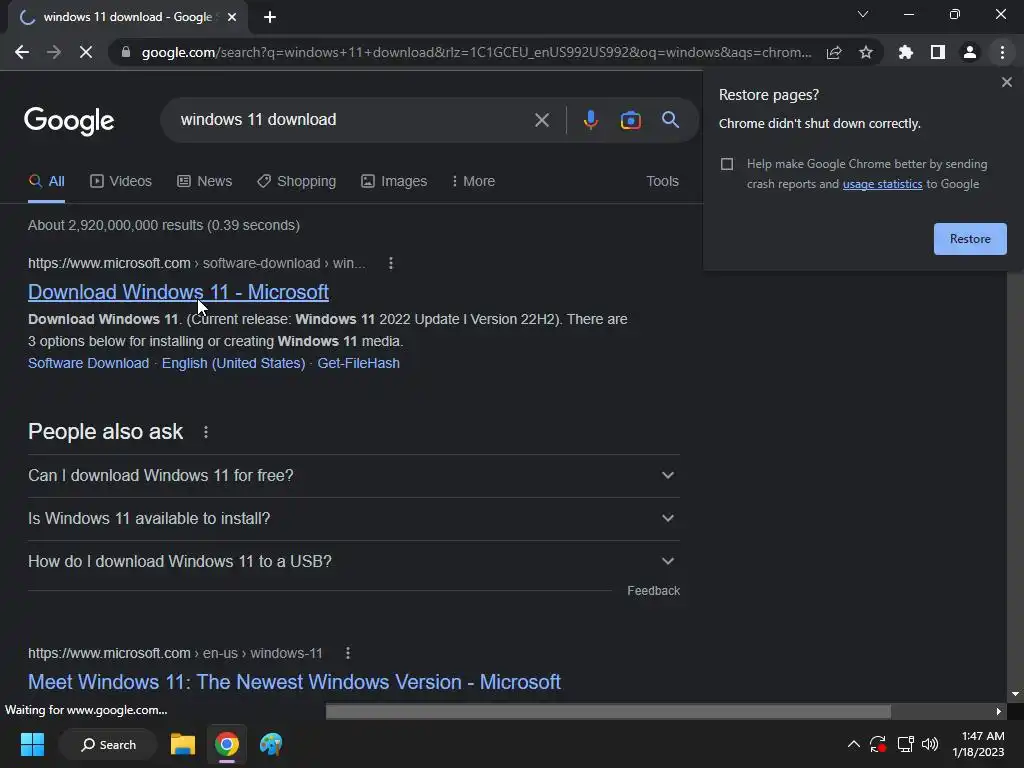Open search Tools
The width and height of the screenshot is (1024, 768).
click(x=662, y=182)
